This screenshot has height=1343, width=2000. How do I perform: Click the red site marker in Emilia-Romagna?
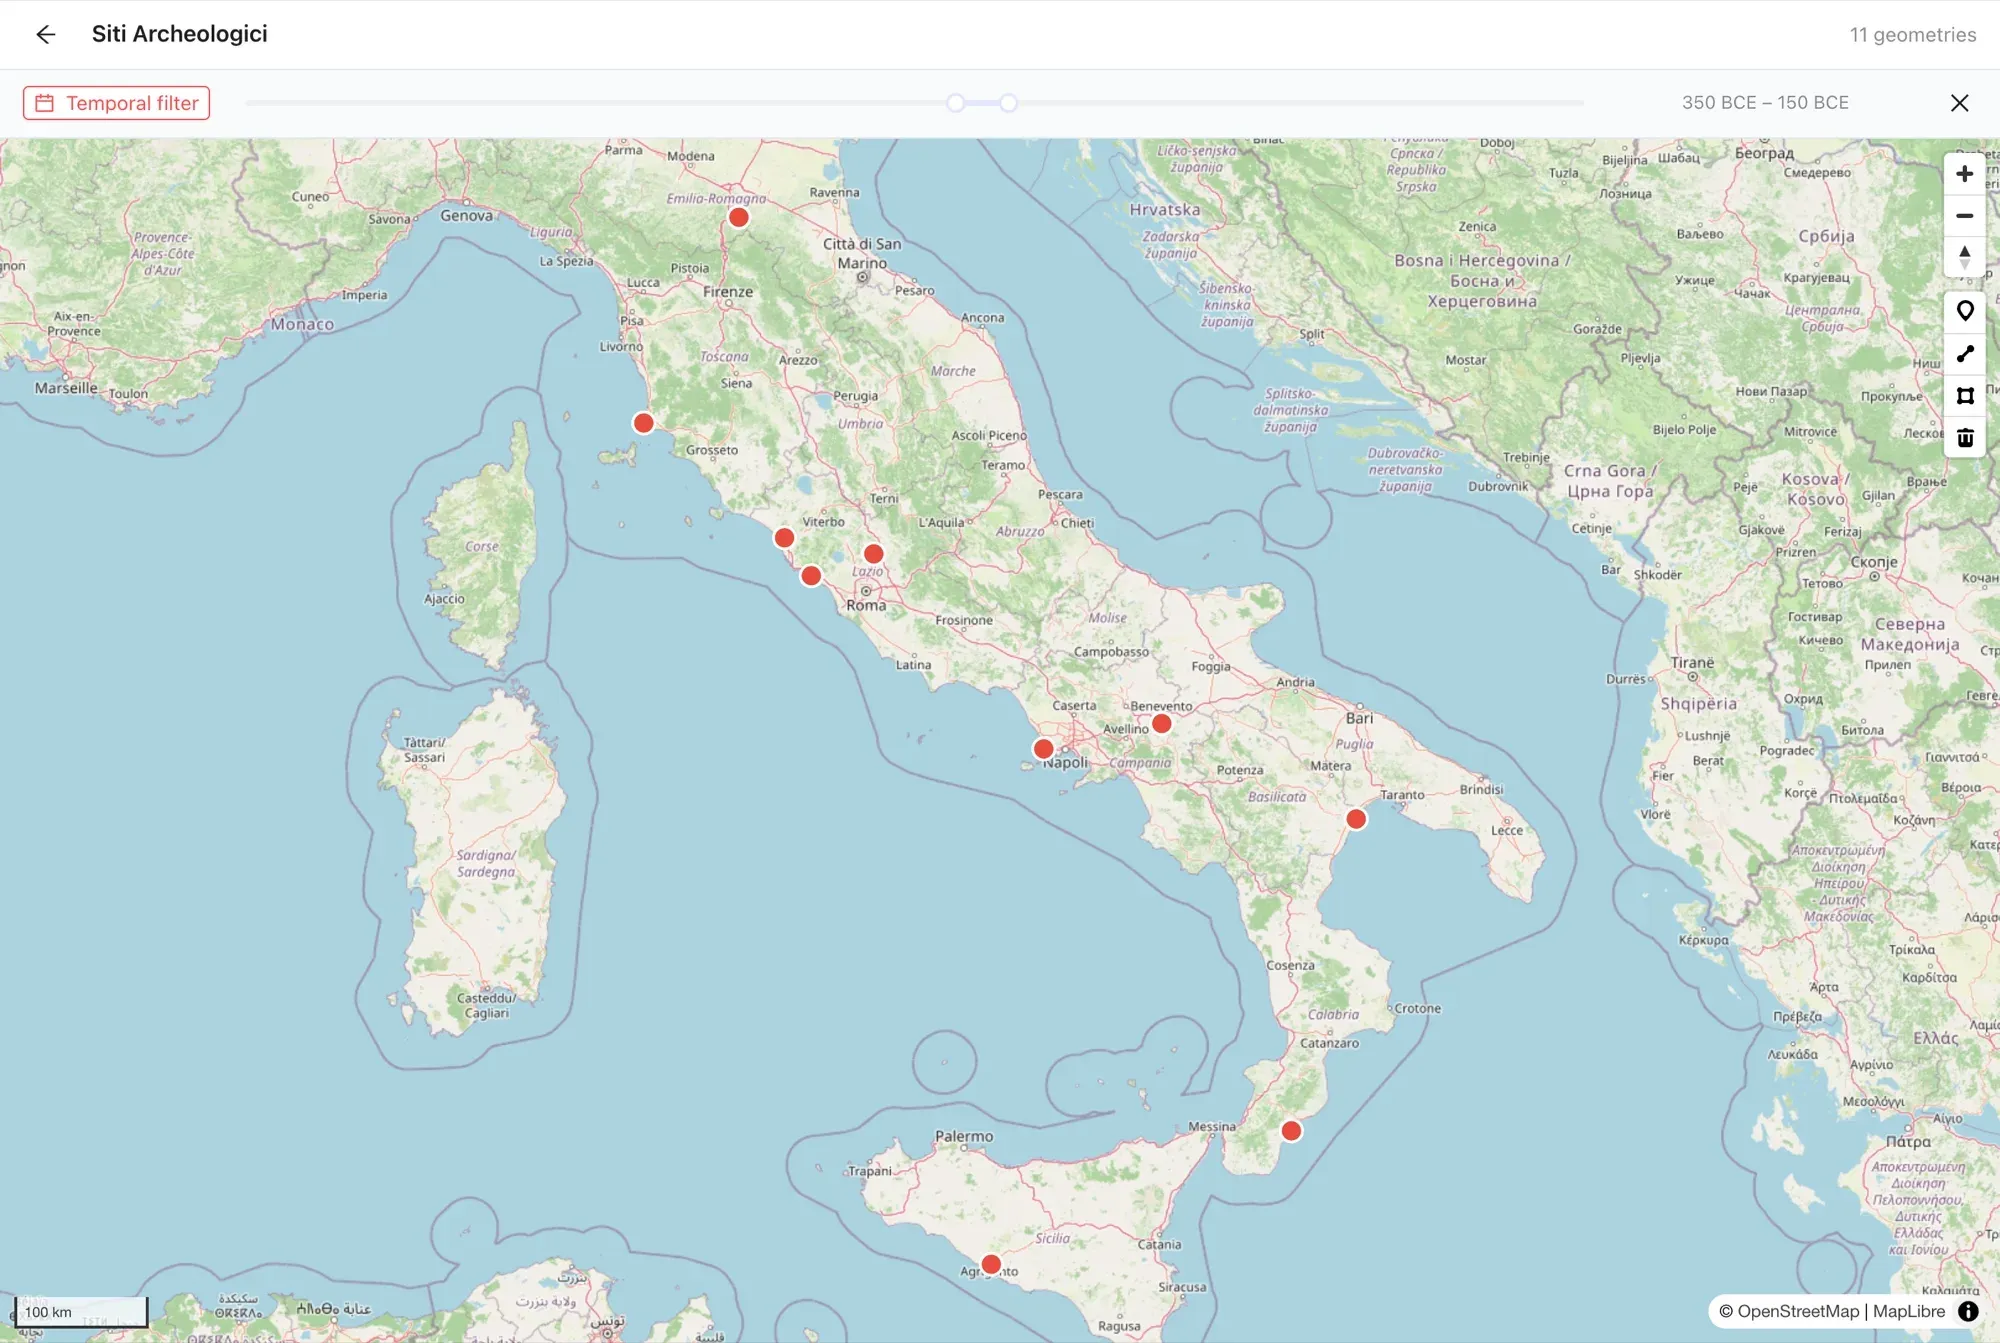739,217
